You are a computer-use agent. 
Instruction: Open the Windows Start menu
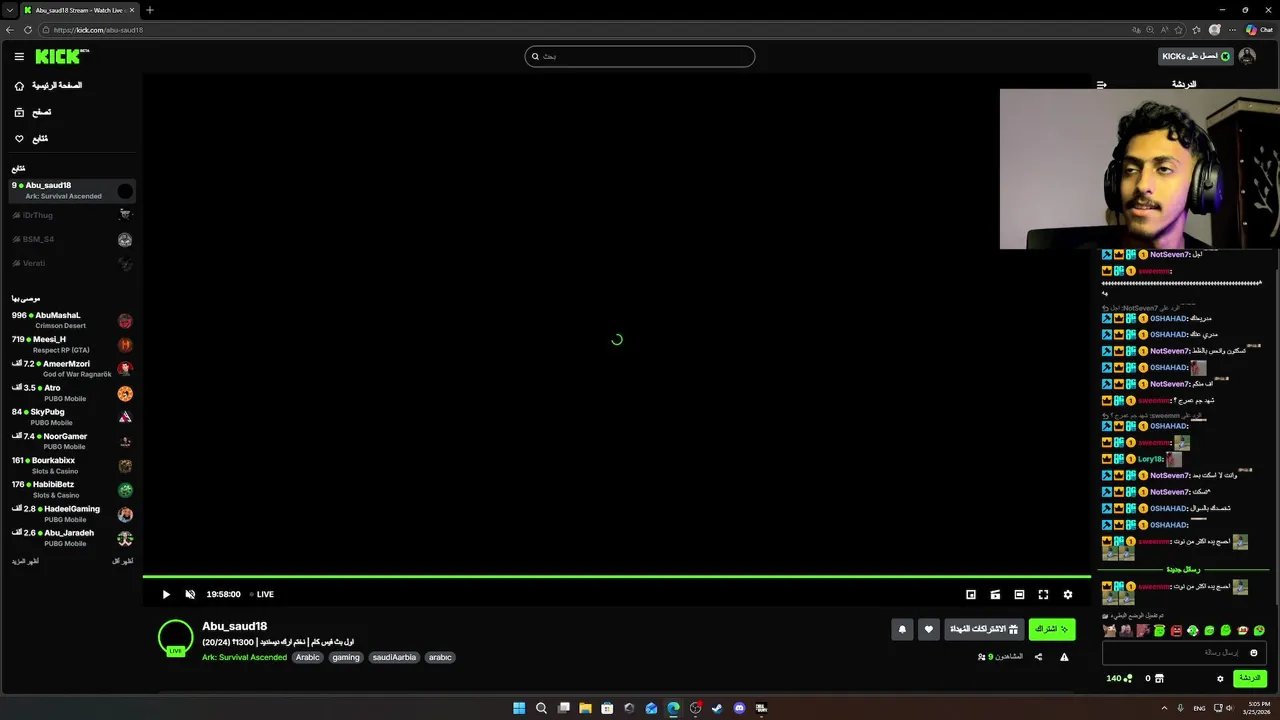click(x=519, y=708)
